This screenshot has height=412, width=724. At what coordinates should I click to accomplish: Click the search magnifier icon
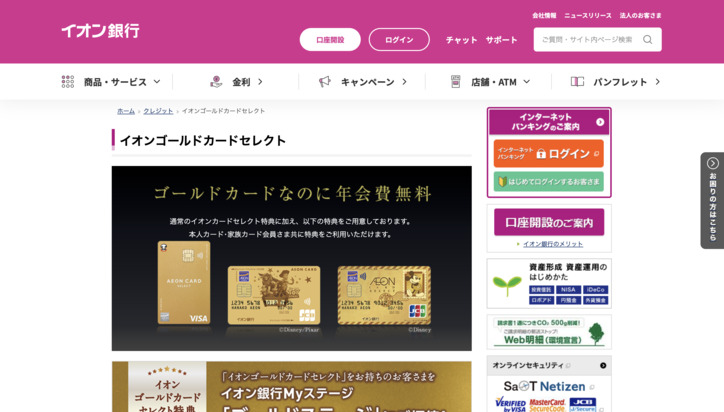(647, 40)
